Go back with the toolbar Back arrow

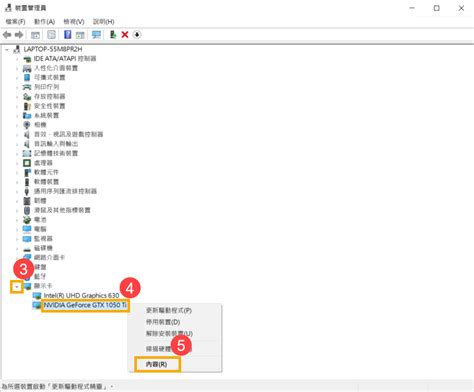(x=7, y=35)
